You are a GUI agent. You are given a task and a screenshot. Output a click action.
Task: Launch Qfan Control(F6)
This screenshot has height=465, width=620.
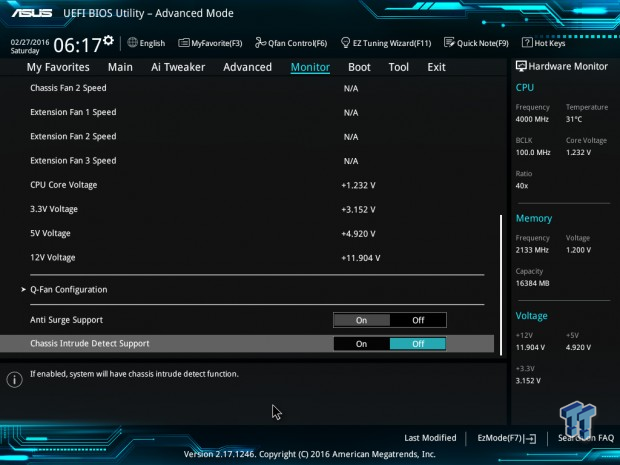[x=291, y=43]
